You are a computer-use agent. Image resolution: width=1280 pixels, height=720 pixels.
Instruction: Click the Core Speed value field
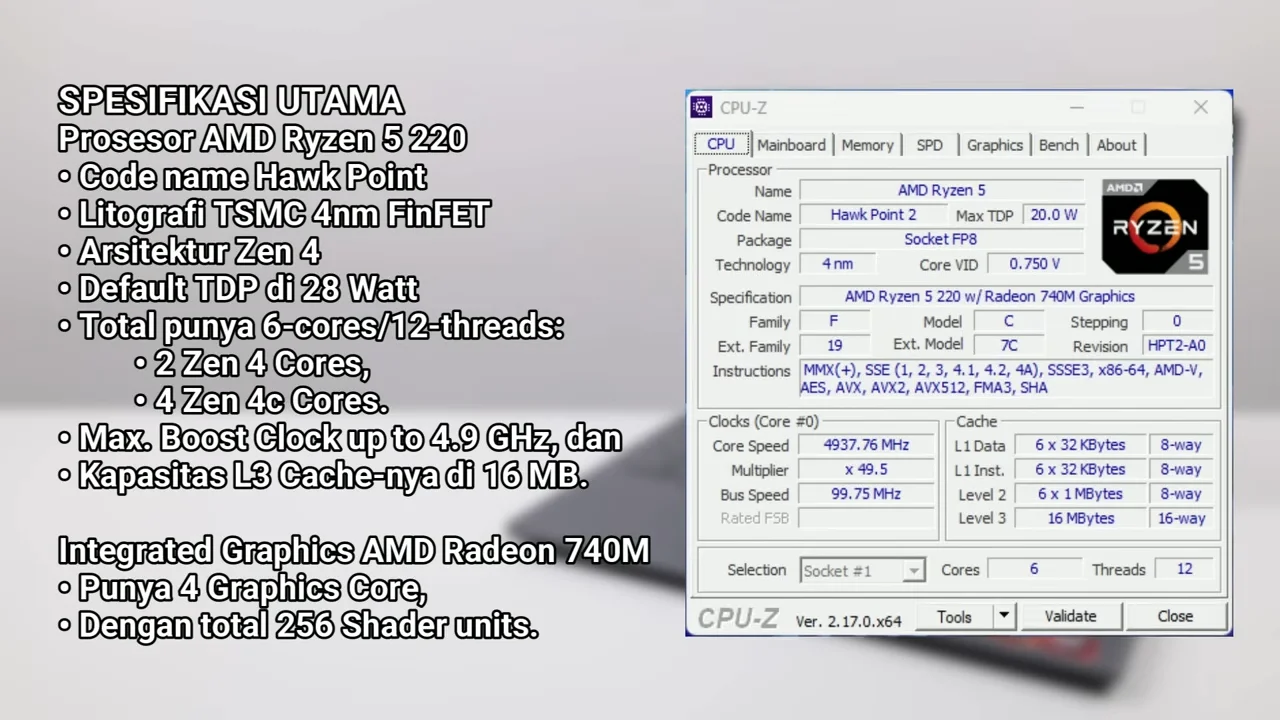866,445
